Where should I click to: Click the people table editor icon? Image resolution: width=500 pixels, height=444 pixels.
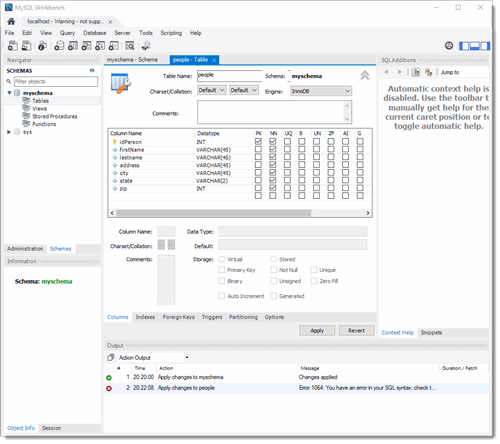pyautogui.click(x=121, y=83)
